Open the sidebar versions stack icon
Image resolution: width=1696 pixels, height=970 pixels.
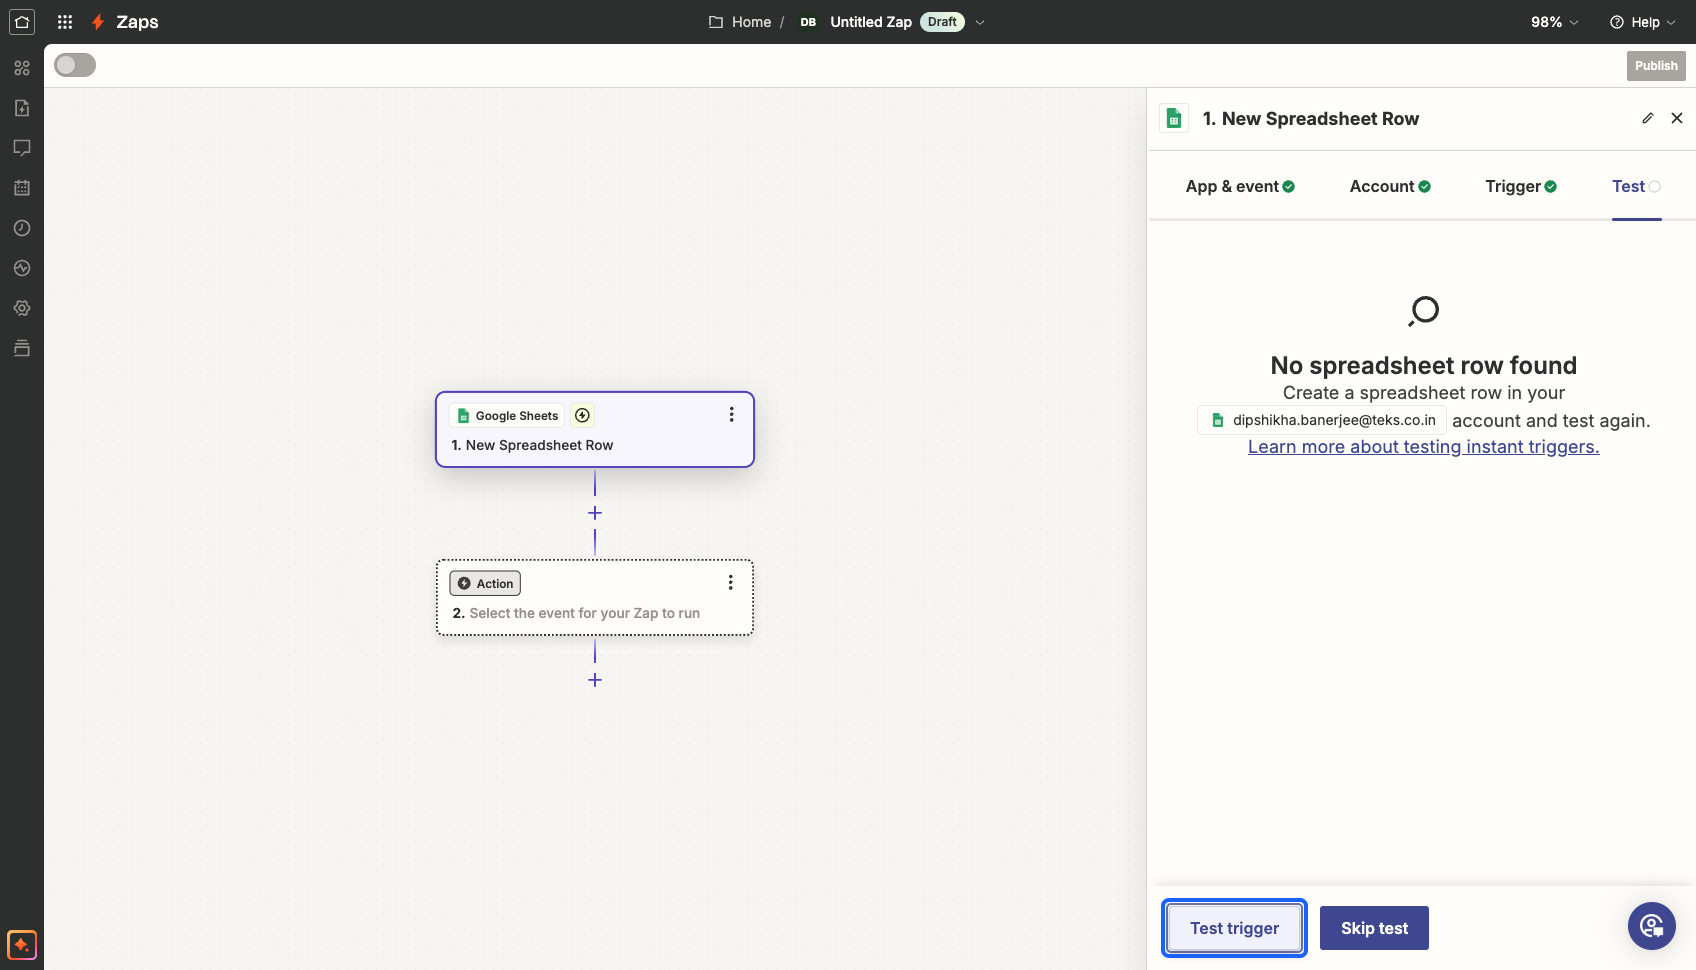click(22, 348)
